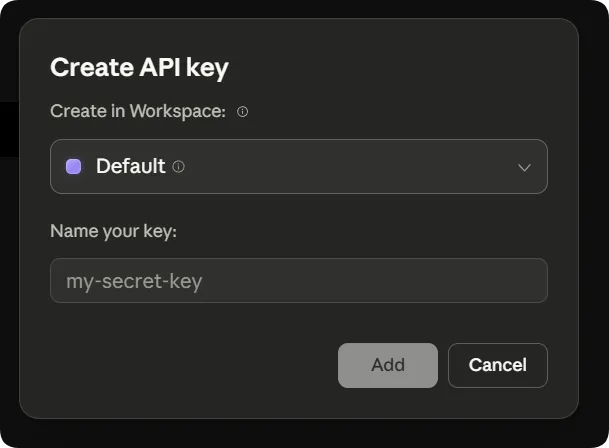This screenshot has width=609, height=448.
Task: Click the black bar behind the dialog's left edge
Action: tap(8, 129)
